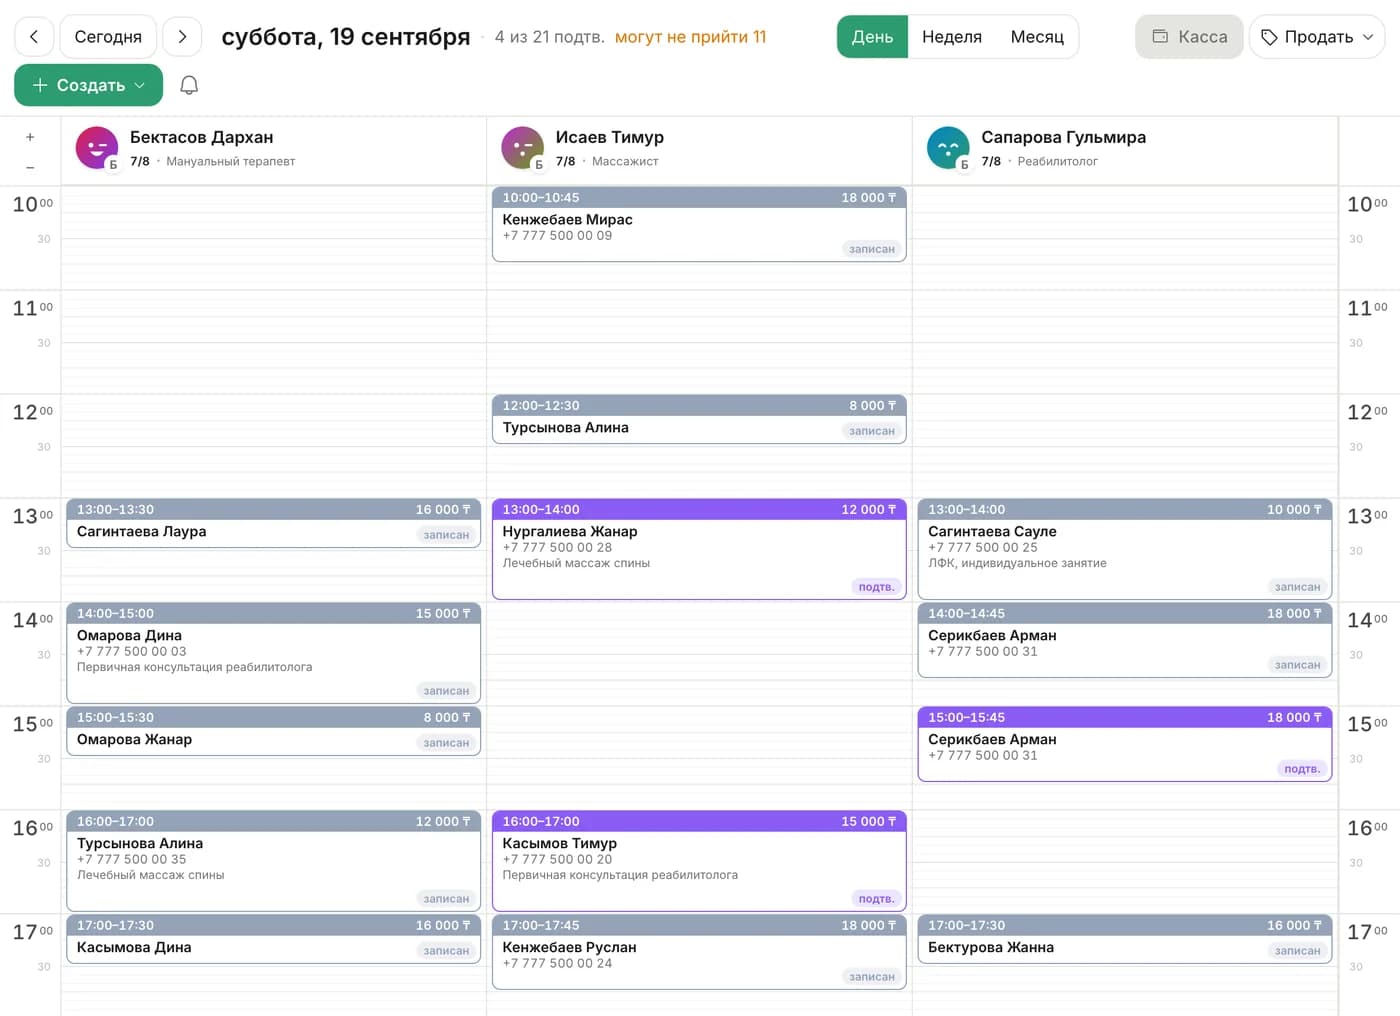The width and height of the screenshot is (1400, 1016).
Task: Open Омарова Жанар 15:00 appointment
Action: coord(273,731)
